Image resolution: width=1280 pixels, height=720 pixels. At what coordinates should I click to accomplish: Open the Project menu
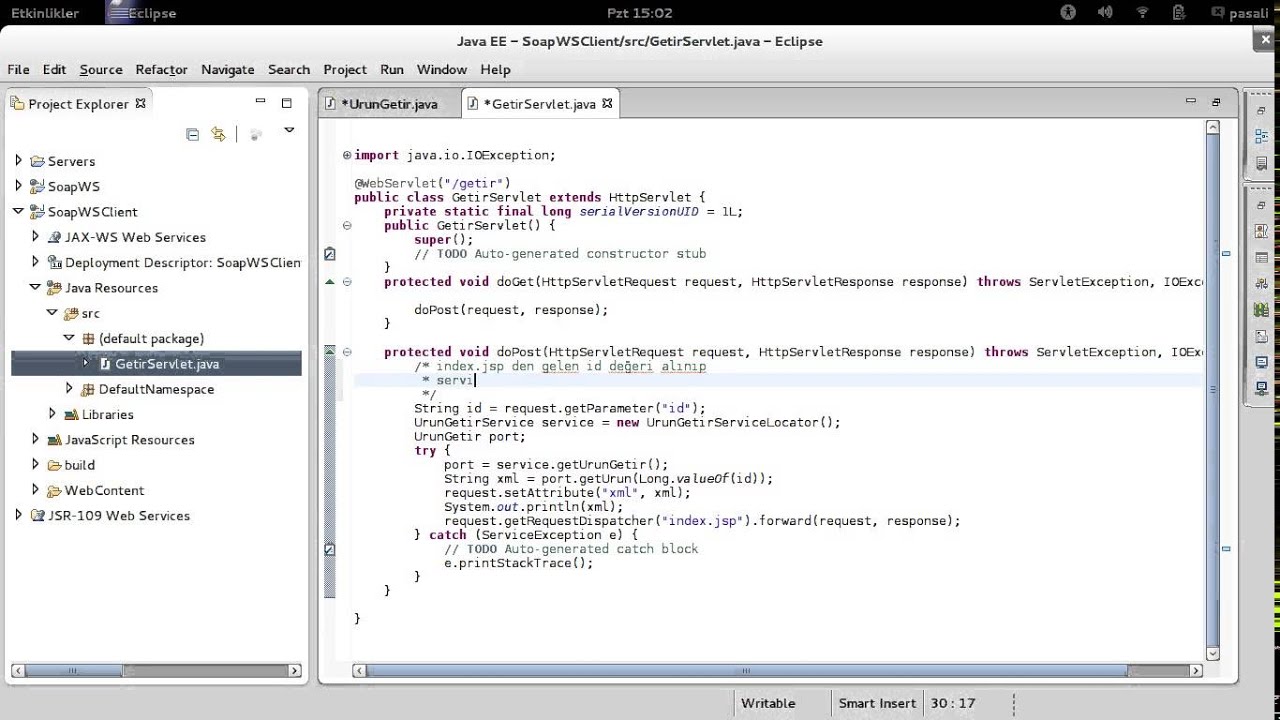click(345, 69)
